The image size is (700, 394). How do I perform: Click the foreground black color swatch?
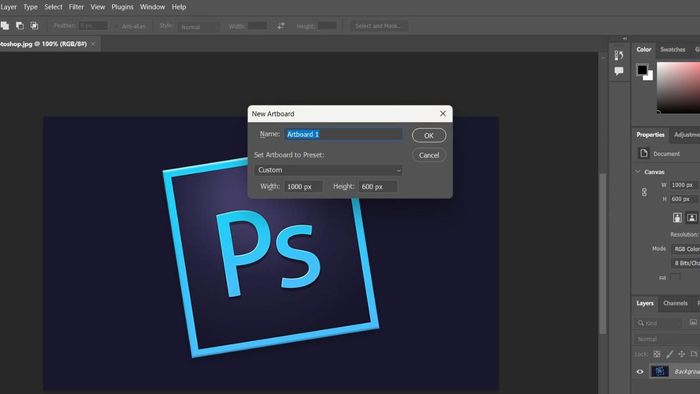(642, 70)
